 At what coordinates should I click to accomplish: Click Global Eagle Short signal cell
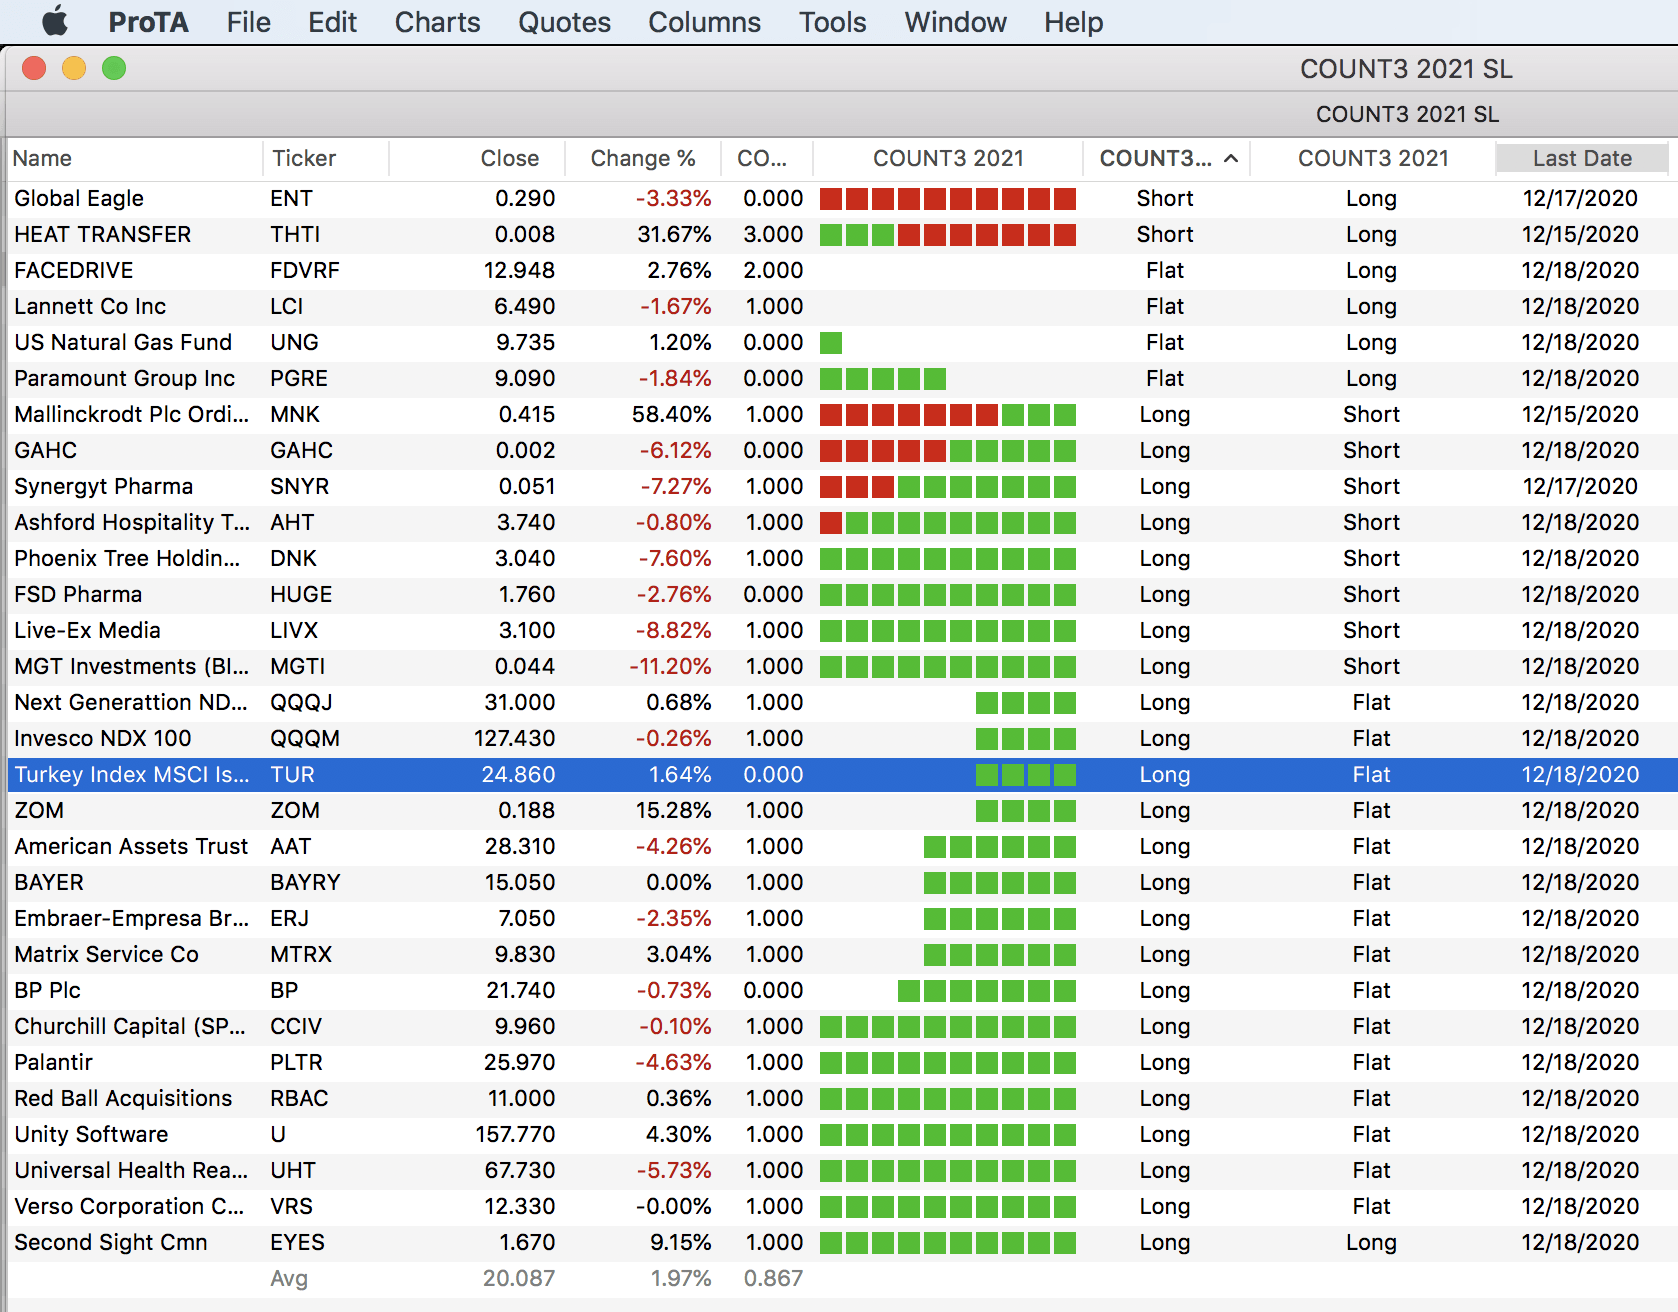coord(1165,198)
